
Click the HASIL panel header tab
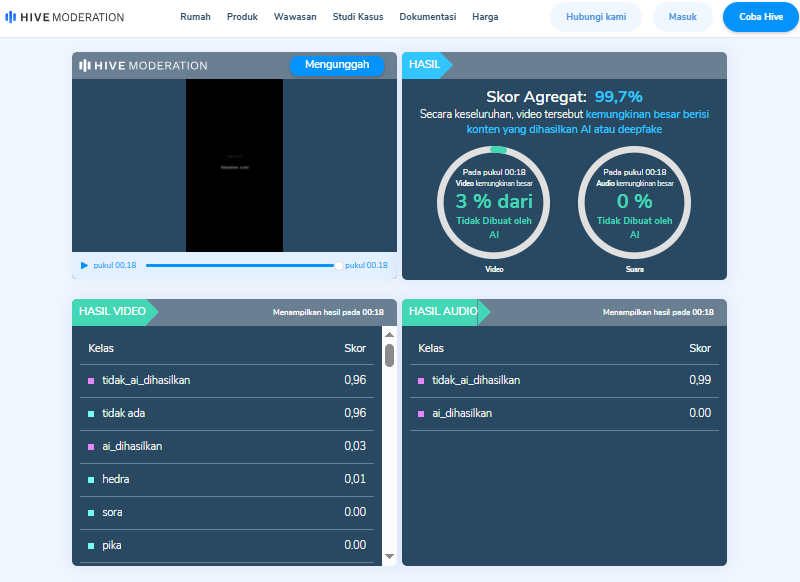coord(427,65)
